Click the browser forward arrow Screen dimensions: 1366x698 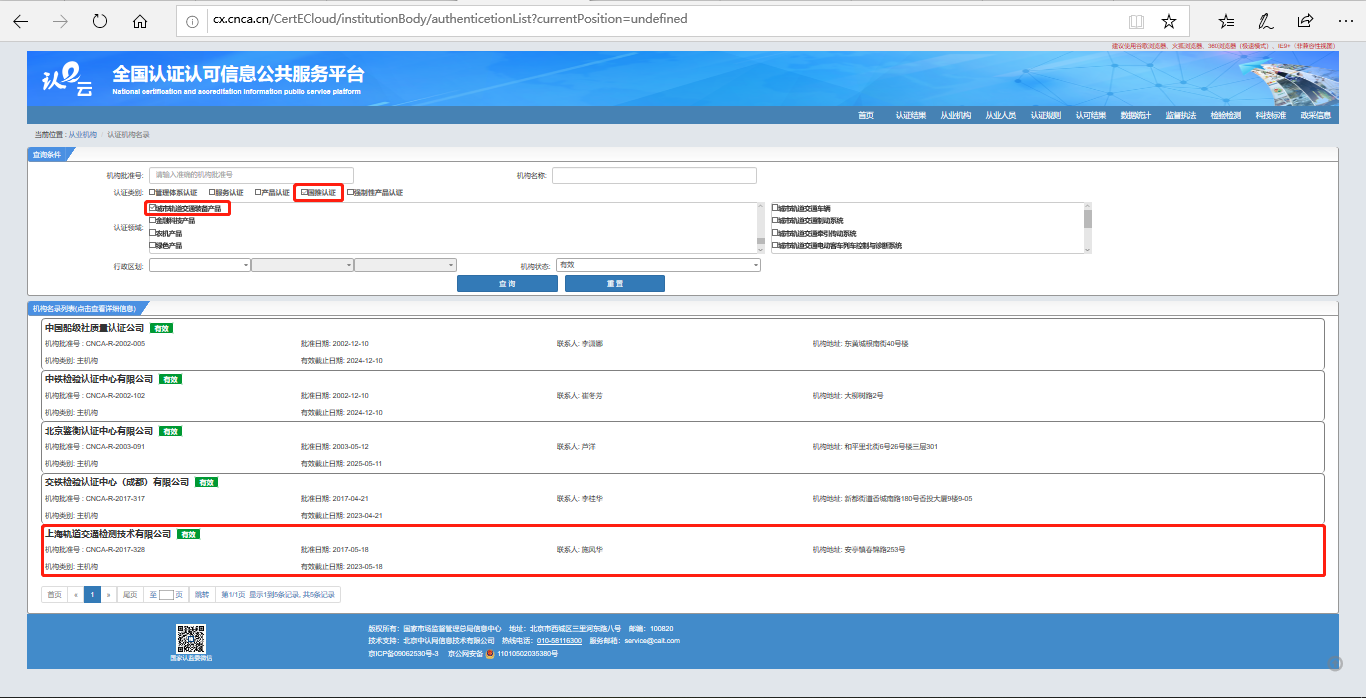[60, 21]
